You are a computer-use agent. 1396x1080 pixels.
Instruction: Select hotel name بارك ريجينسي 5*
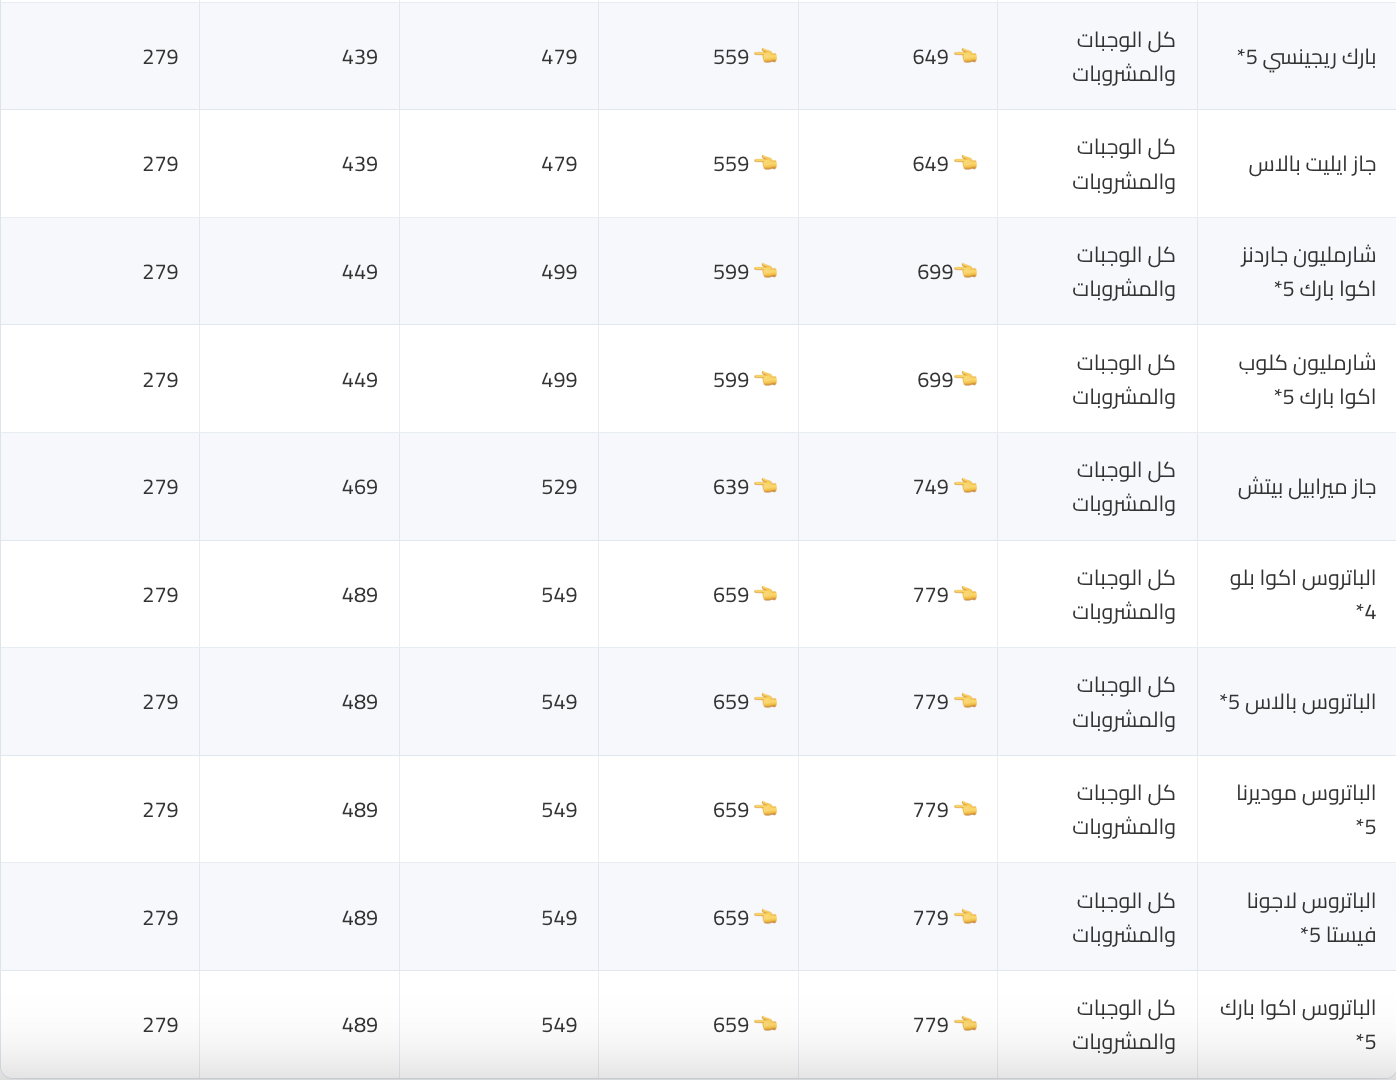pyautogui.click(x=1306, y=58)
